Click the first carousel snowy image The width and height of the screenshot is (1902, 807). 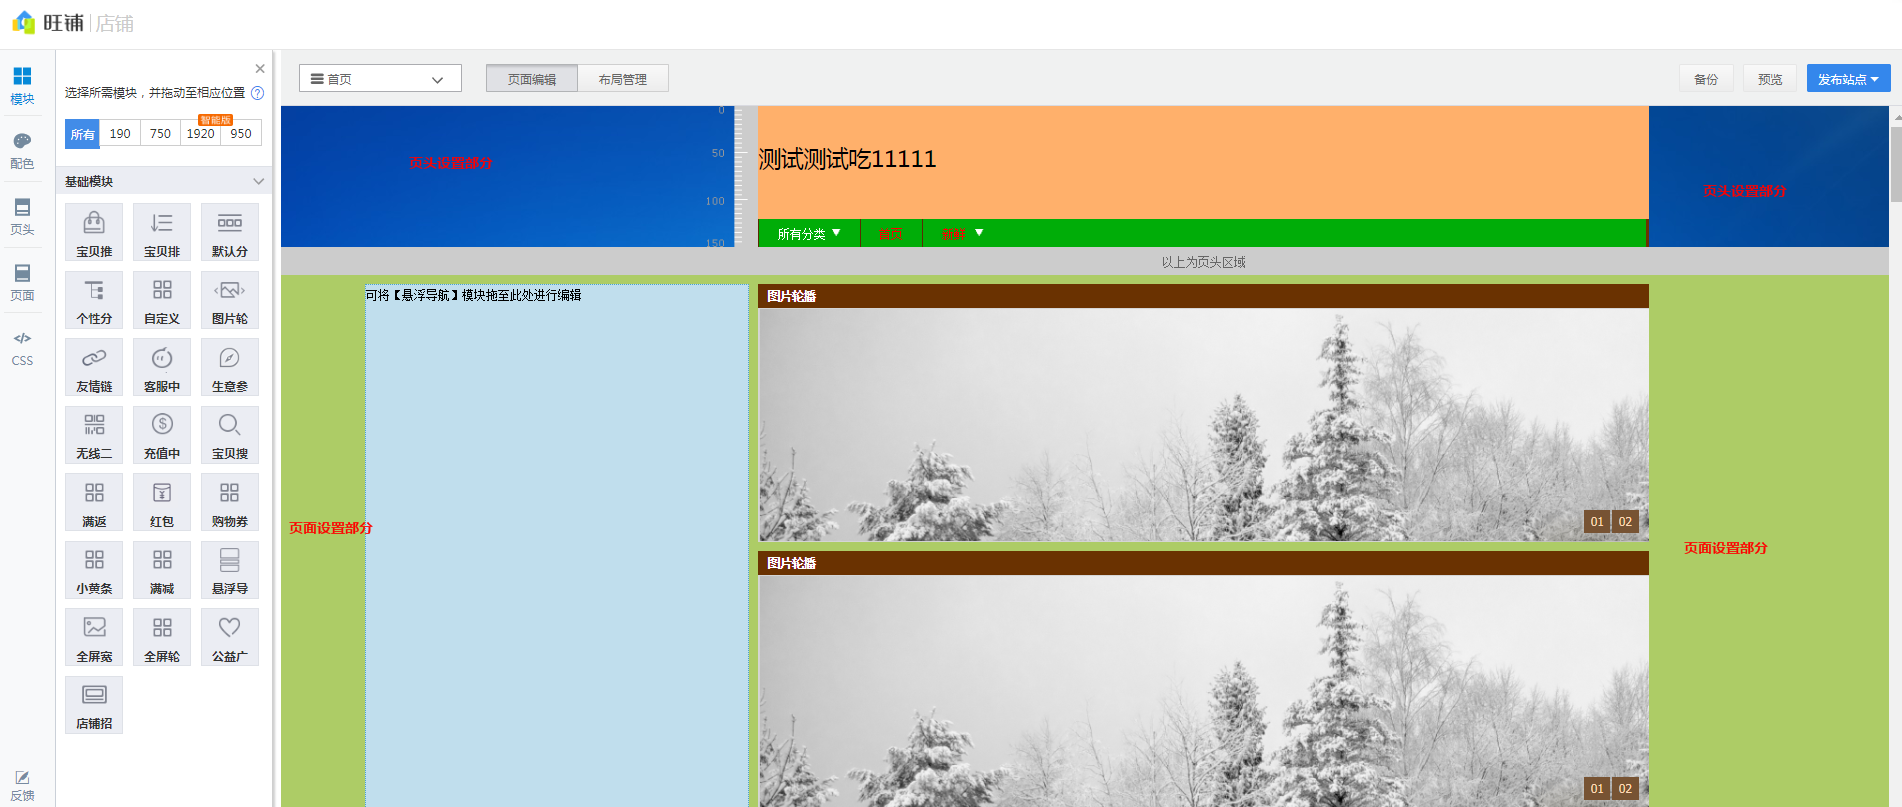coord(1203,425)
